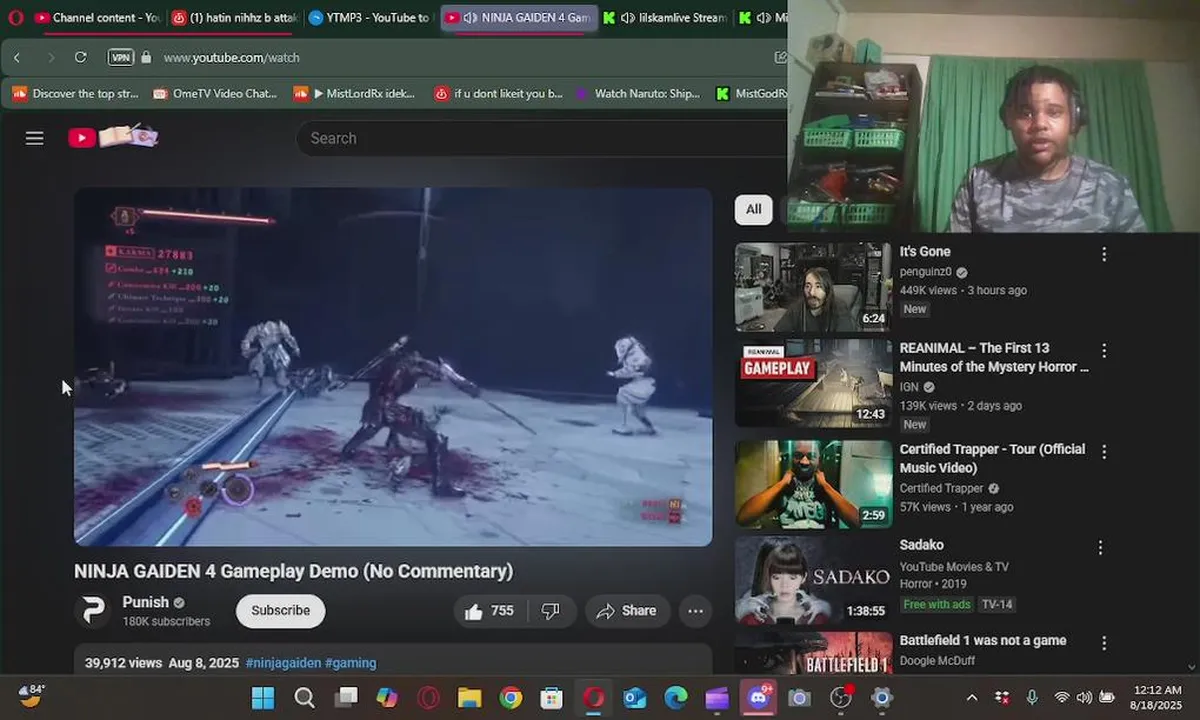Image resolution: width=1200 pixels, height=720 pixels.
Task: Click the Punish channel avatar
Action: [93, 610]
